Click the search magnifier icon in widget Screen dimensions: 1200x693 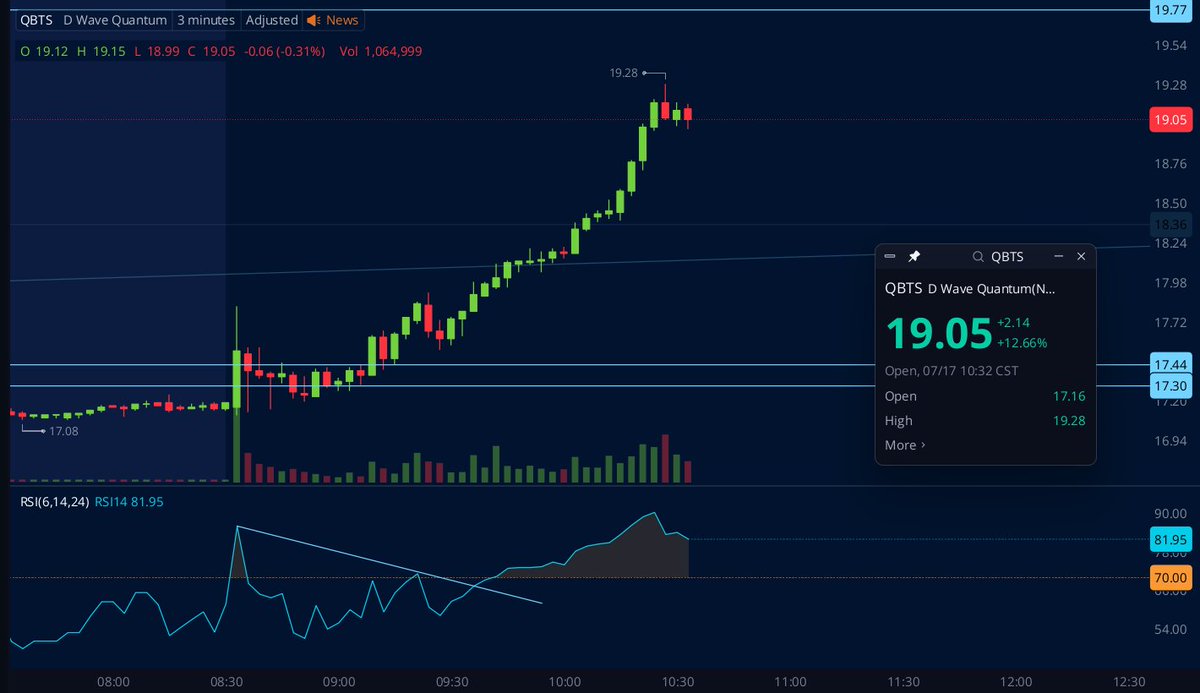(x=978, y=257)
